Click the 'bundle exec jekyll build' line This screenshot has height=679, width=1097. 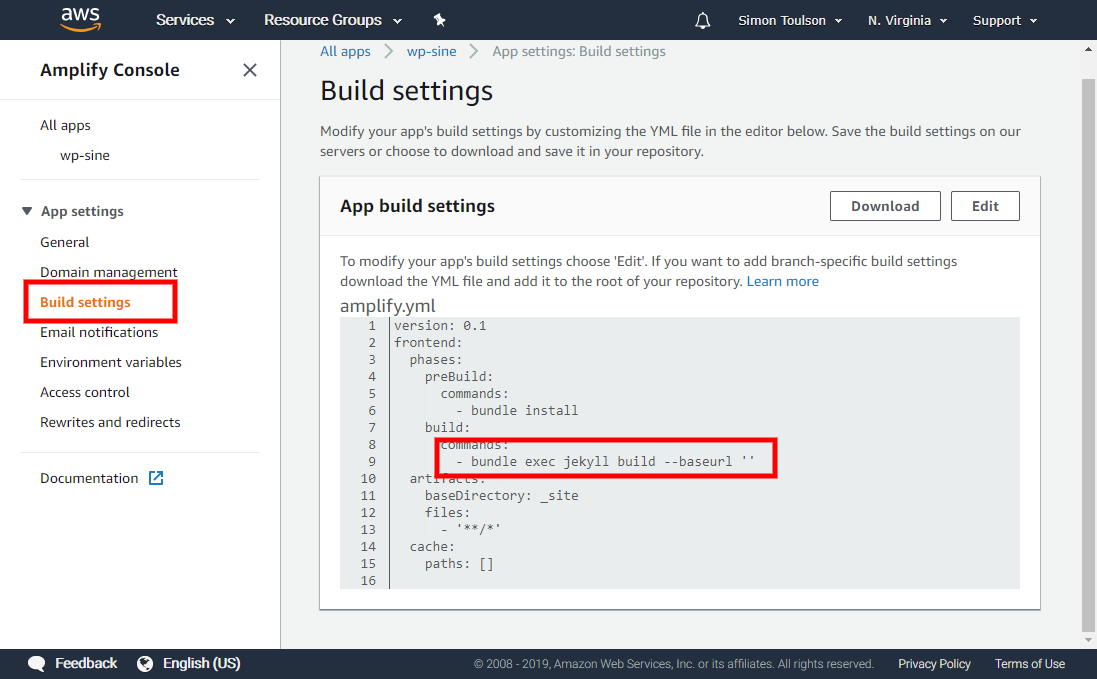[x=605, y=462]
